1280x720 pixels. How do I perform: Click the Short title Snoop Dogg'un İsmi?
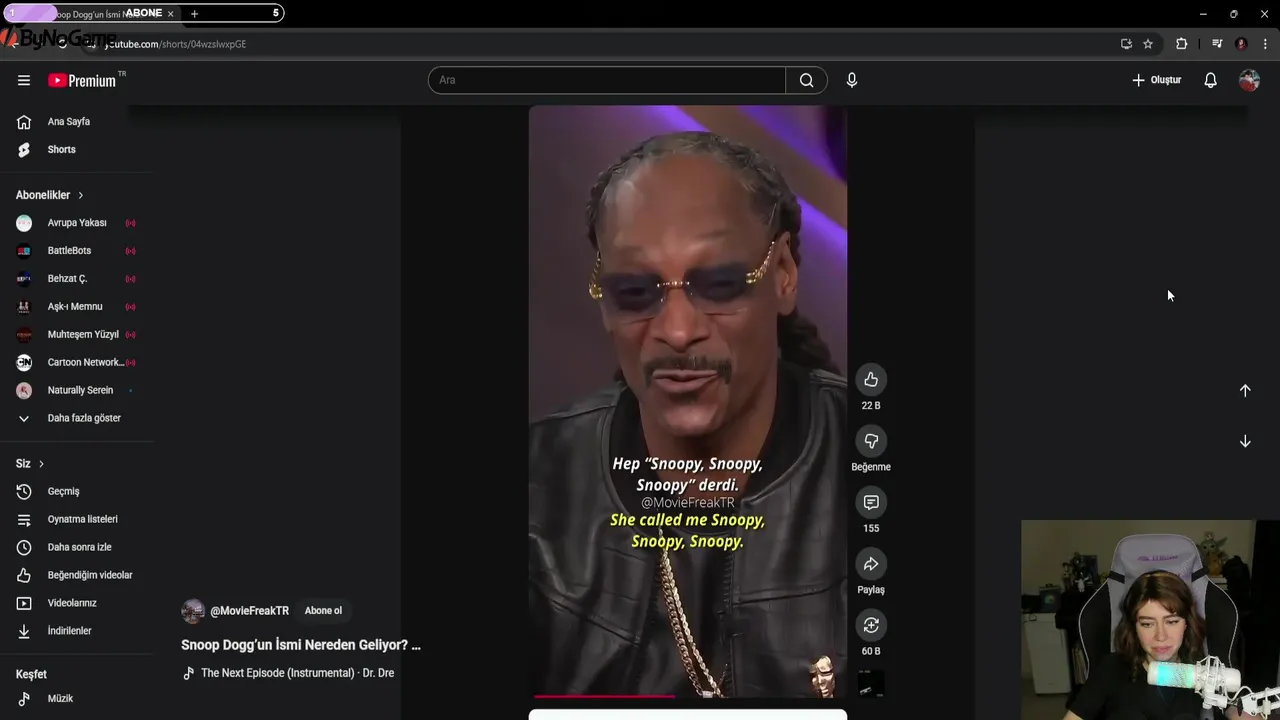tap(301, 645)
